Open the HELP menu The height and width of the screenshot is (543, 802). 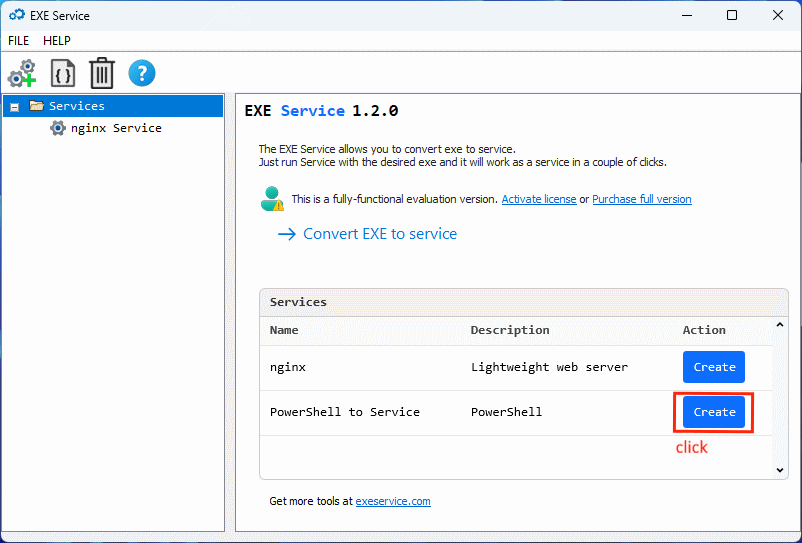57,40
